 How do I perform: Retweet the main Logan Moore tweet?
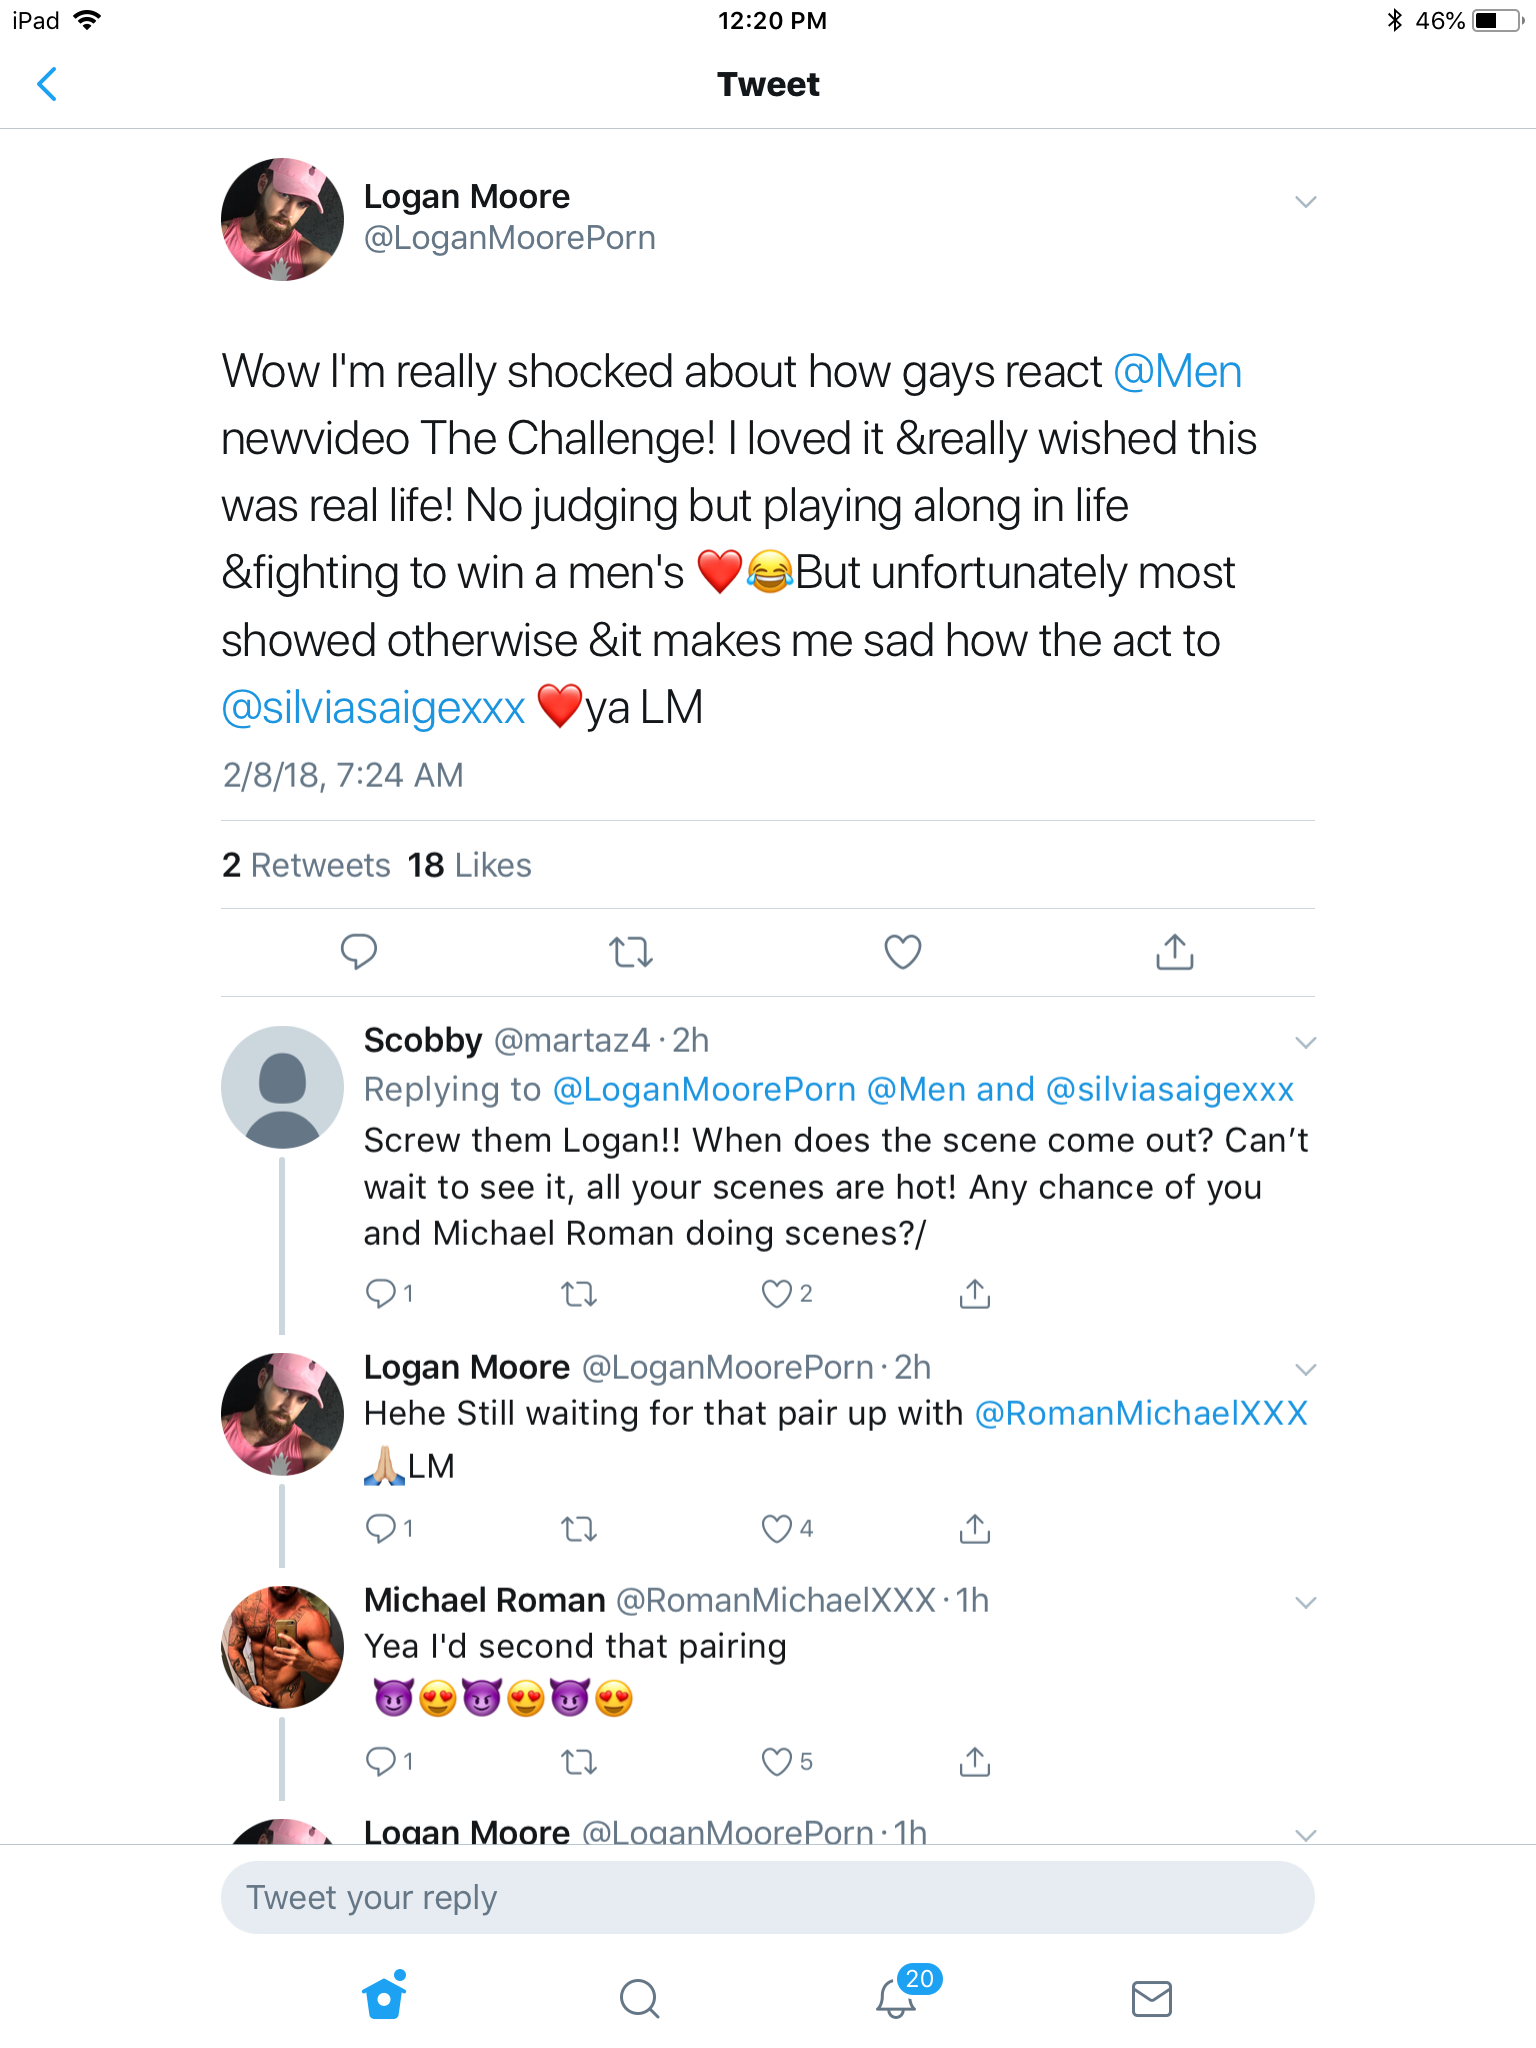tap(631, 952)
